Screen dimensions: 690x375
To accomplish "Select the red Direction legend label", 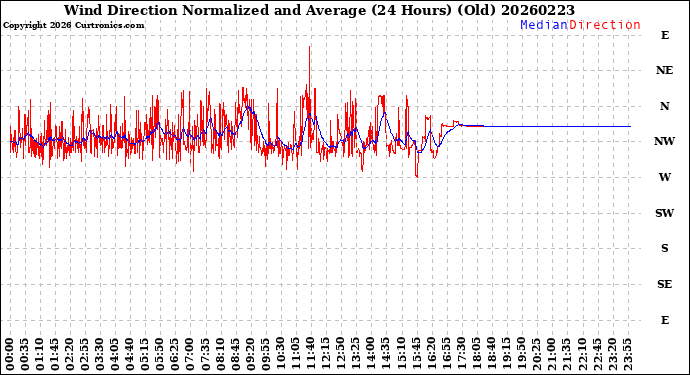I will (605, 25).
